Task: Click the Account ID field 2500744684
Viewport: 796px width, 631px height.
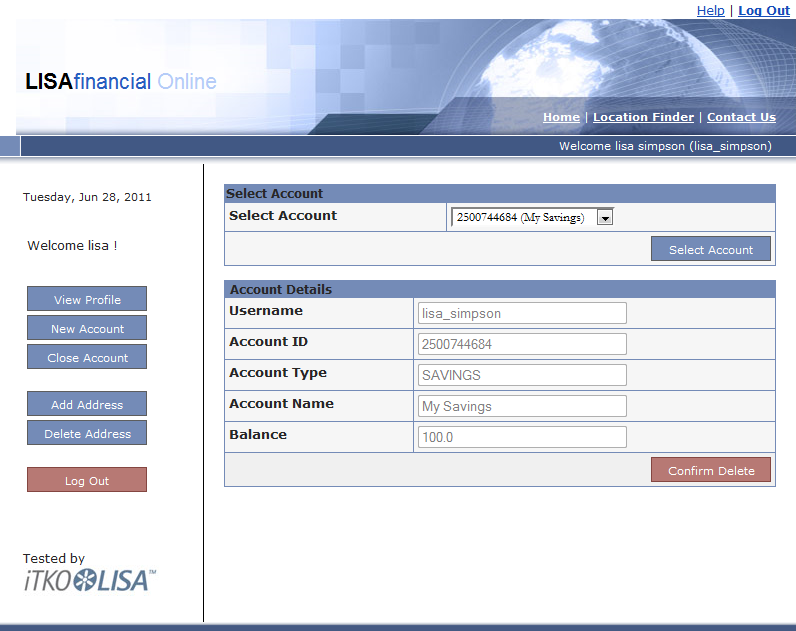Action: [522, 344]
